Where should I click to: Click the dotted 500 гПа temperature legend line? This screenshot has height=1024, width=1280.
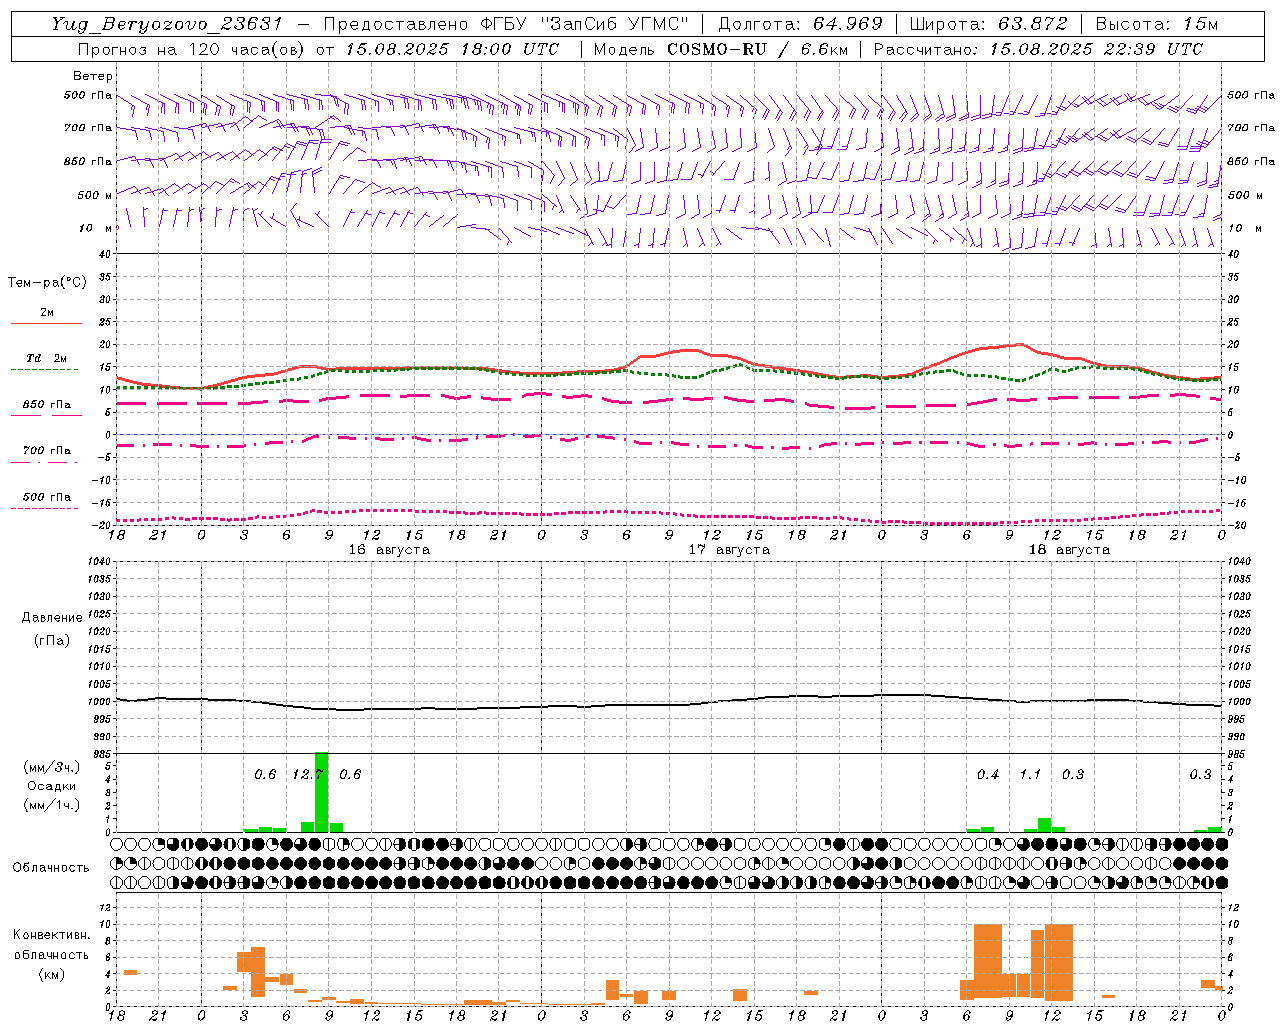(x=44, y=508)
